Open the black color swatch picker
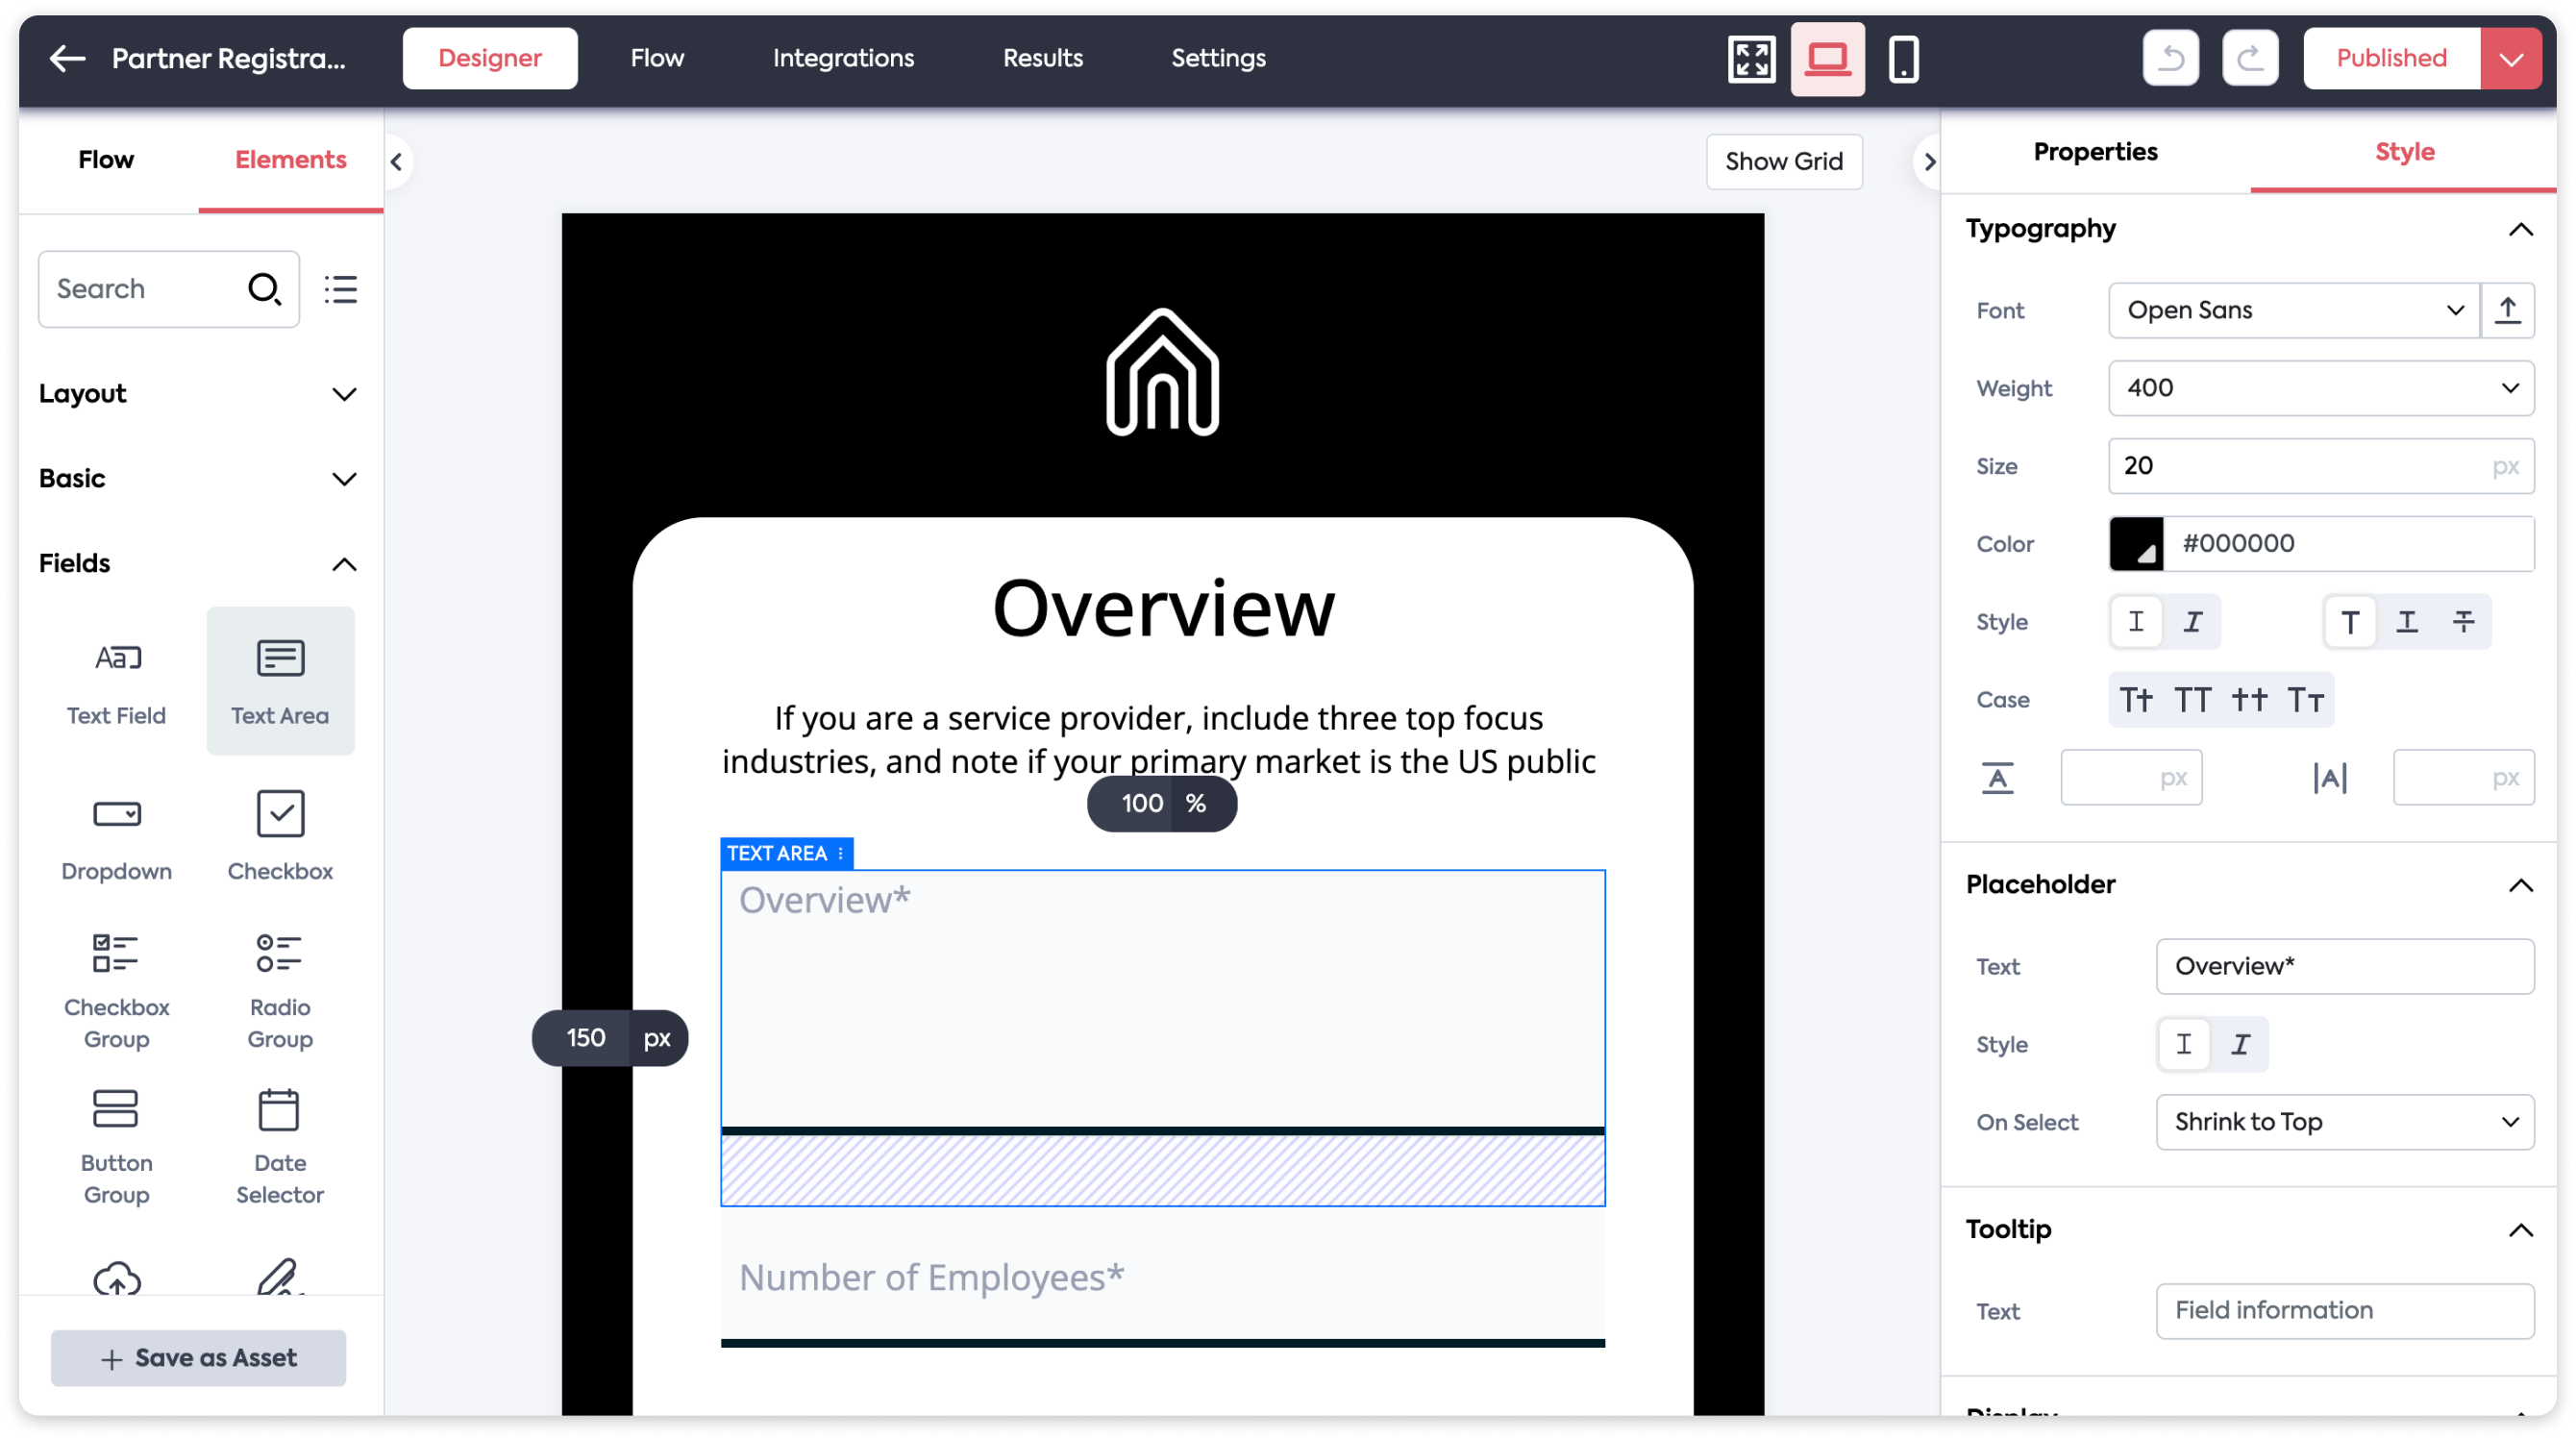Viewport: 2576px width, 1439px height. coord(2136,544)
